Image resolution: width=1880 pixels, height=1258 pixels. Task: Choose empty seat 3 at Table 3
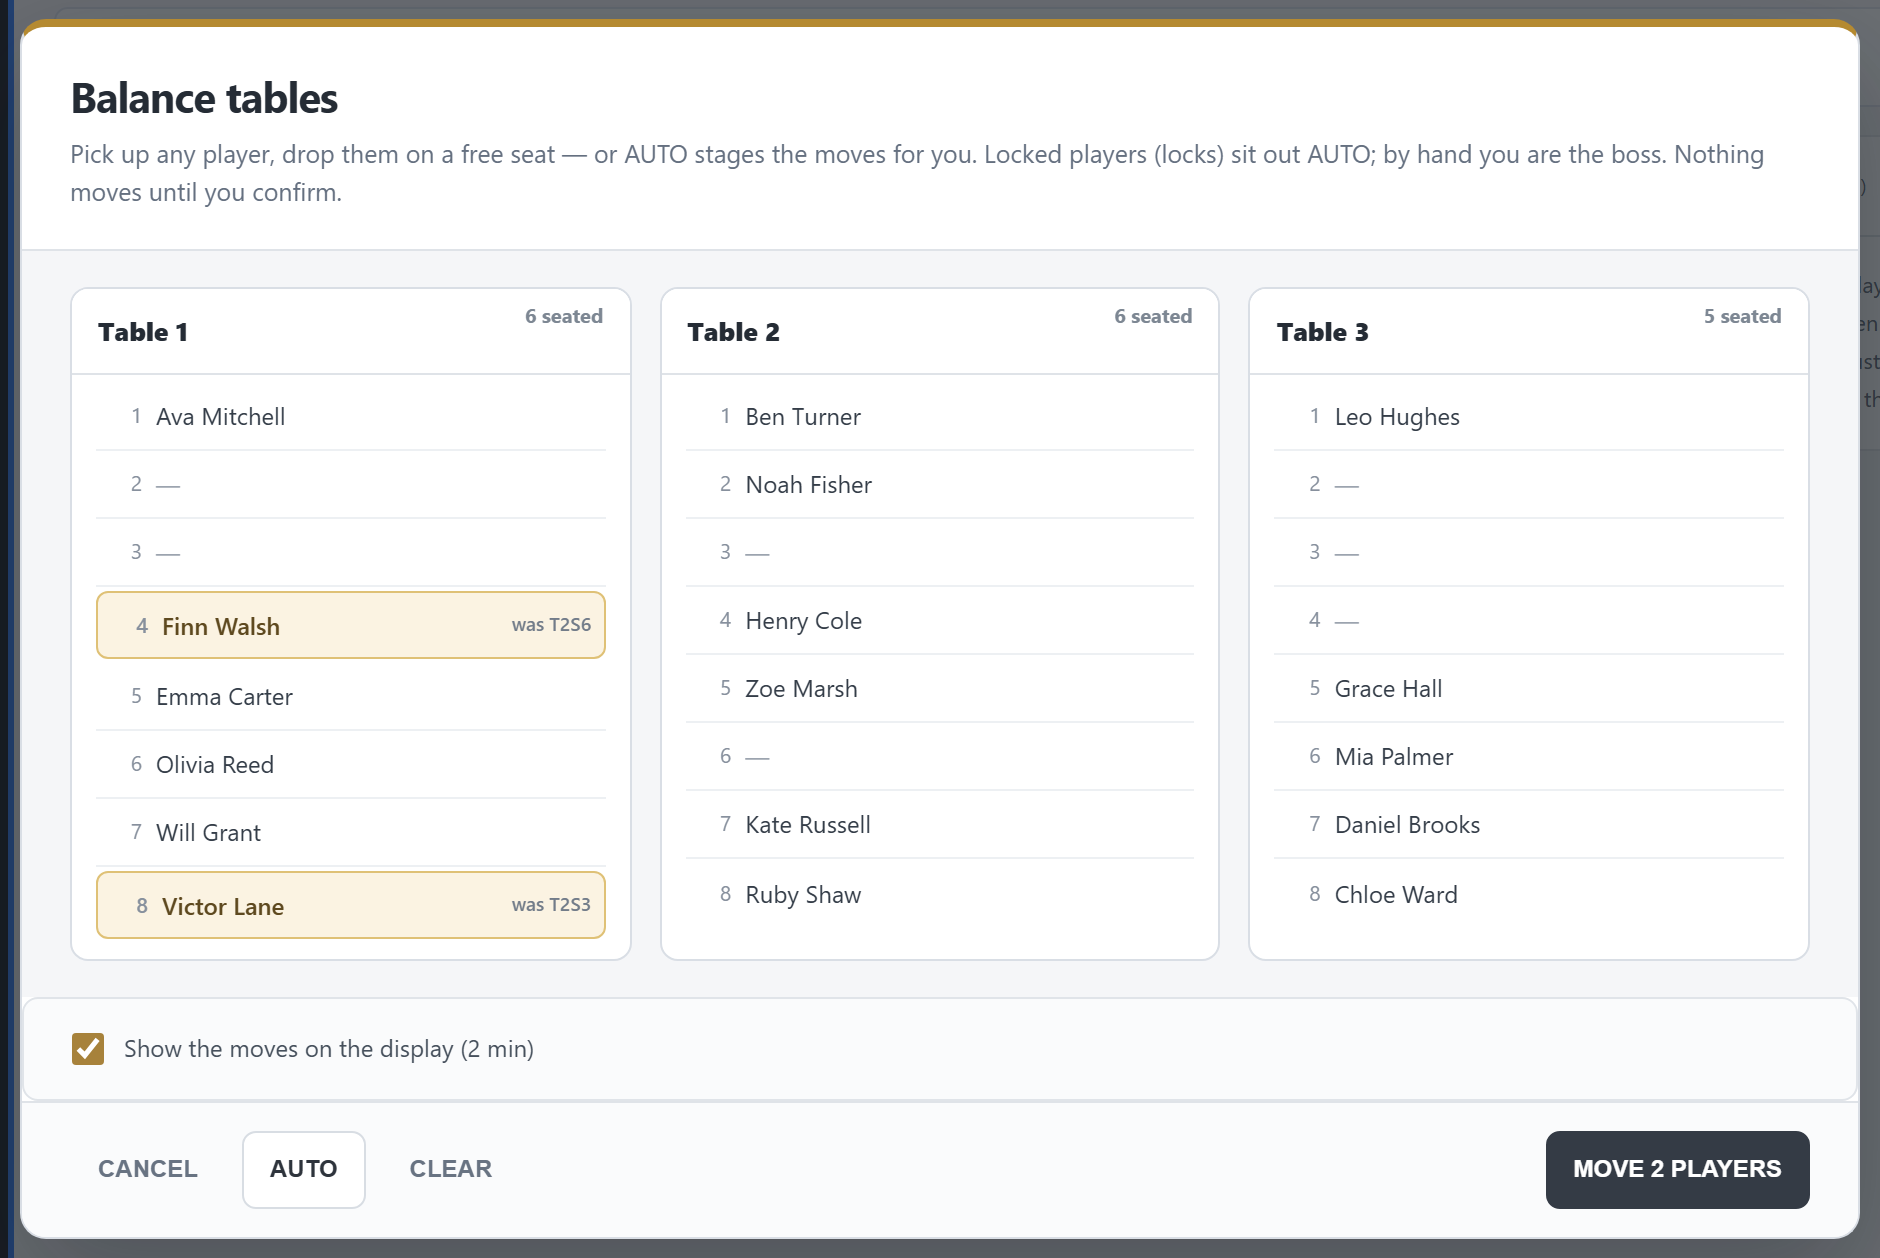click(x=1529, y=553)
